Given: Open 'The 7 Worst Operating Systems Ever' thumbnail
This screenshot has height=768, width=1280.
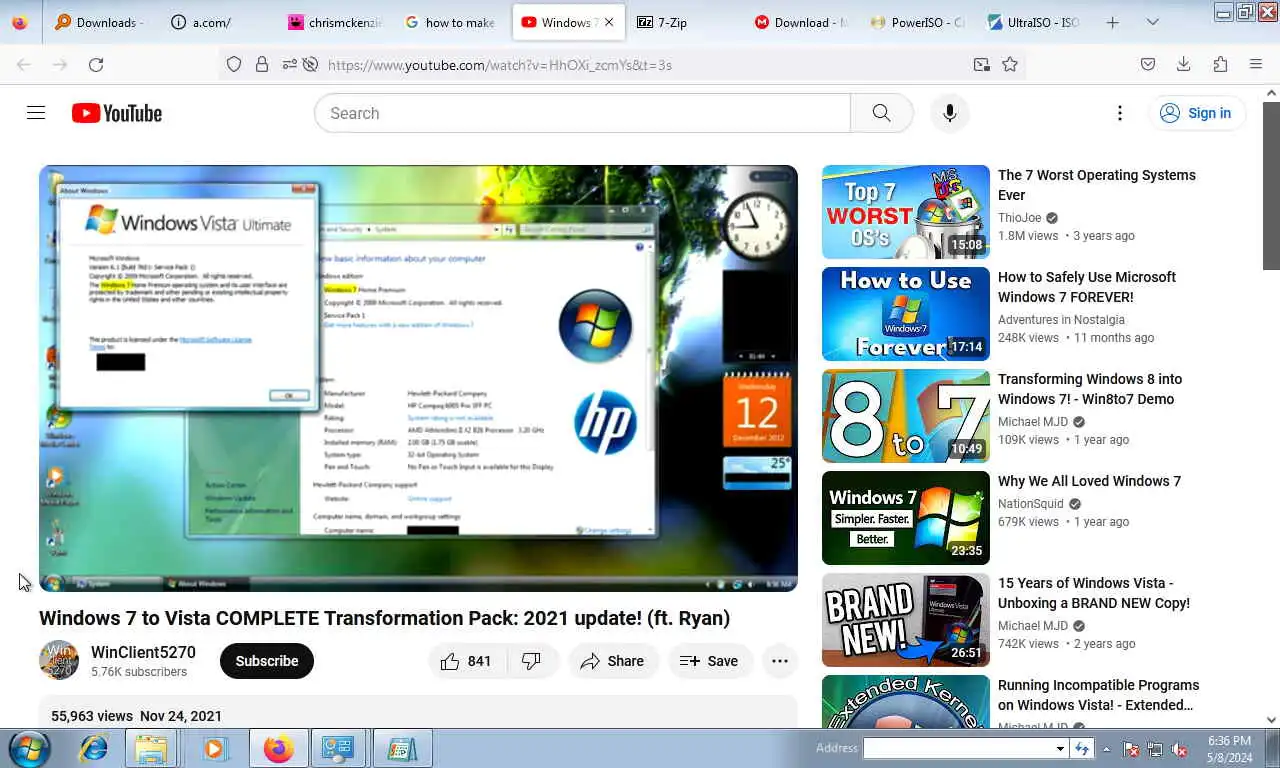Looking at the screenshot, I should 906,212.
